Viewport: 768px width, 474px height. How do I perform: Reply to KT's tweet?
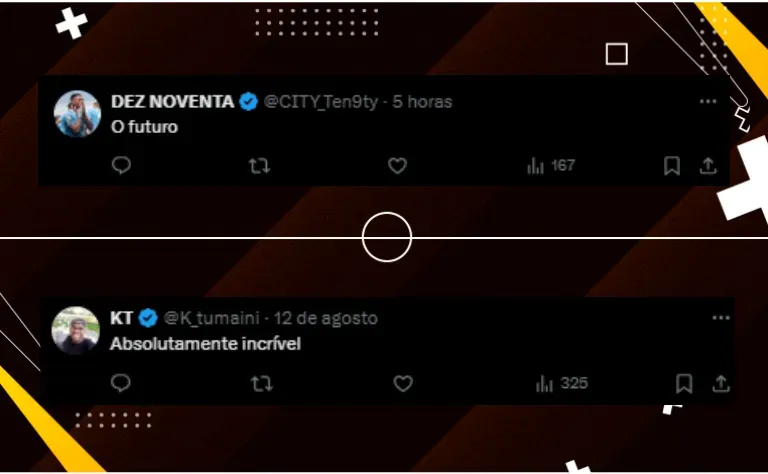(120, 383)
